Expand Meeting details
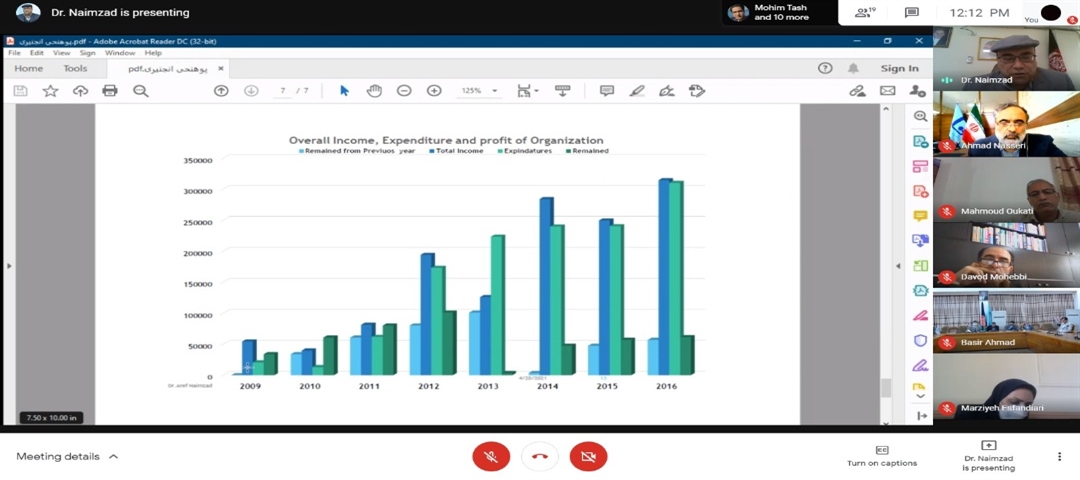 click(67, 457)
